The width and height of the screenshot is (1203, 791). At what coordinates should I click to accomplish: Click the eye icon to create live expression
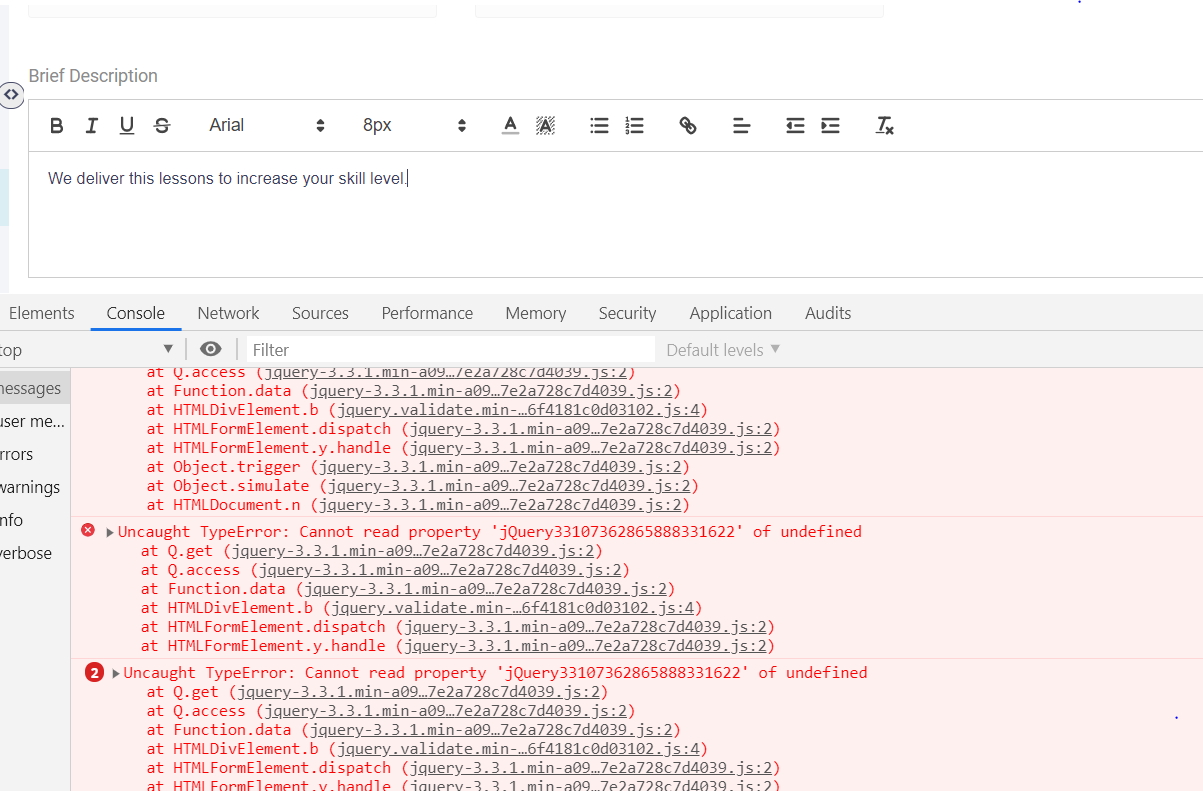tap(210, 349)
